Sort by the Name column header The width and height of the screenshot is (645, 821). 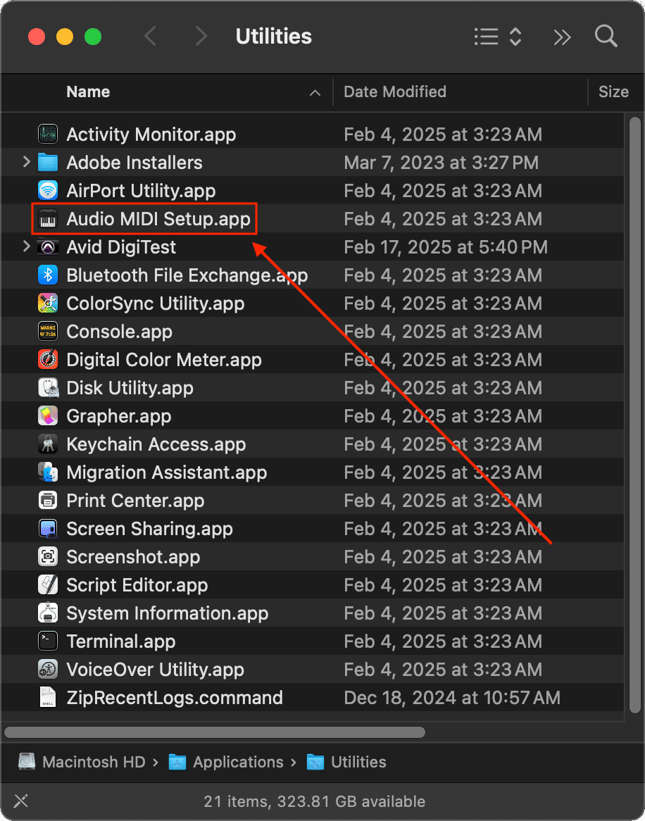click(88, 92)
